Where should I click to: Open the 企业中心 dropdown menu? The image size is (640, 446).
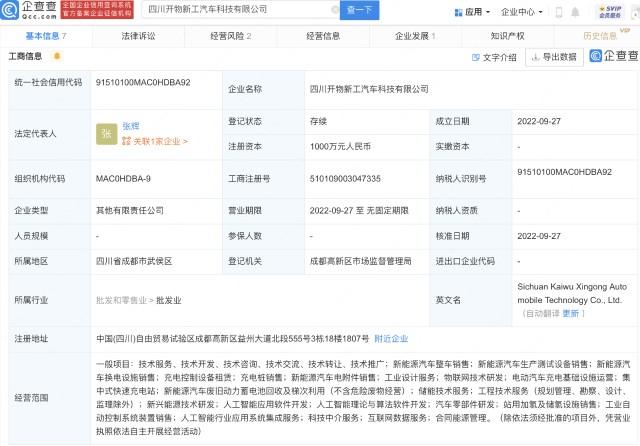[522, 12]
